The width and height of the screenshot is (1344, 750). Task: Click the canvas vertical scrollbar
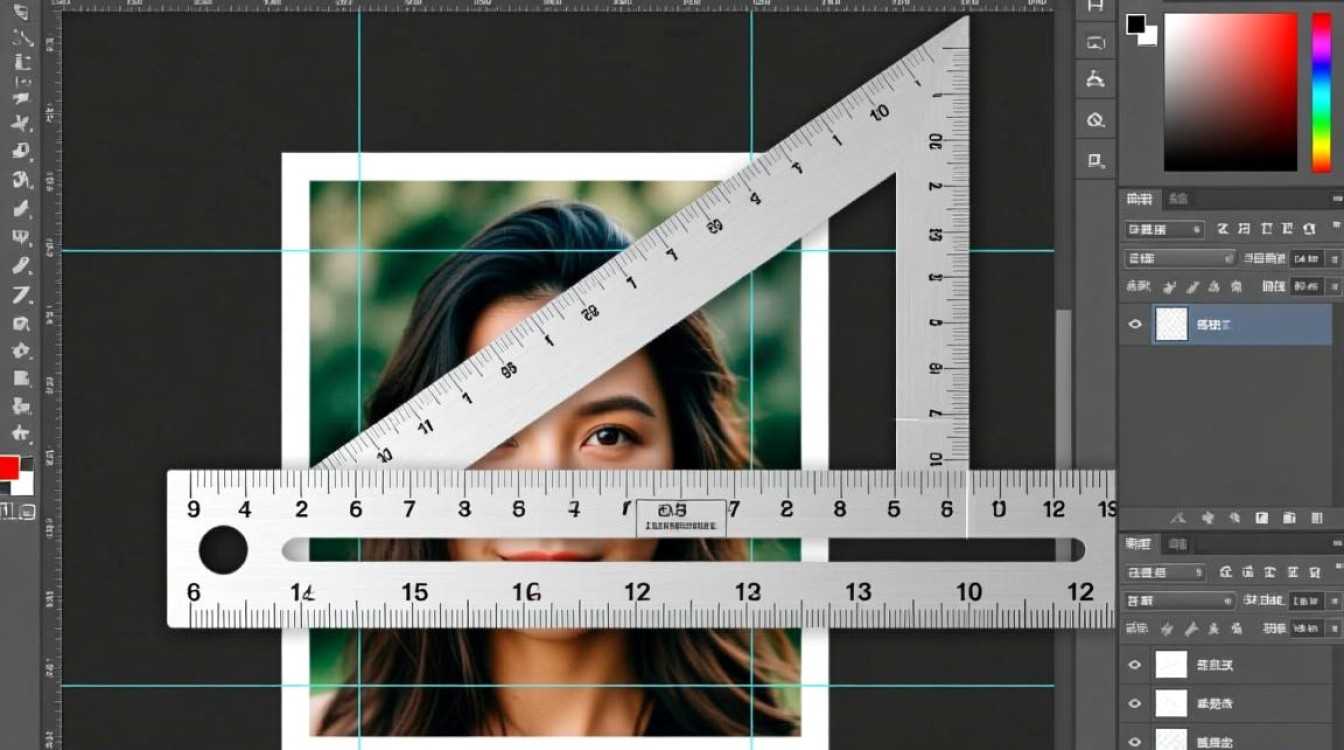click(x=1063, y=390)
